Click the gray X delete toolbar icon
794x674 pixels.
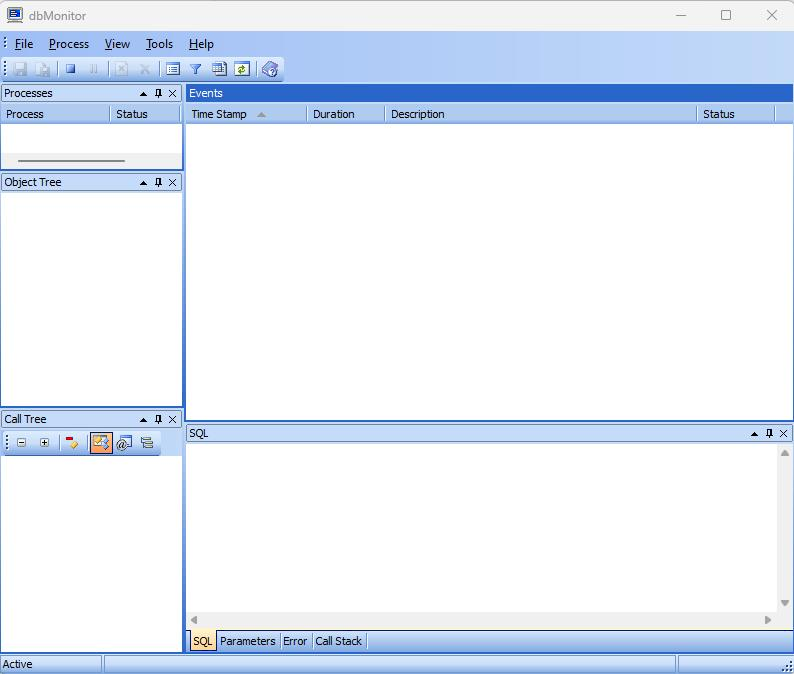pos(145,69)
